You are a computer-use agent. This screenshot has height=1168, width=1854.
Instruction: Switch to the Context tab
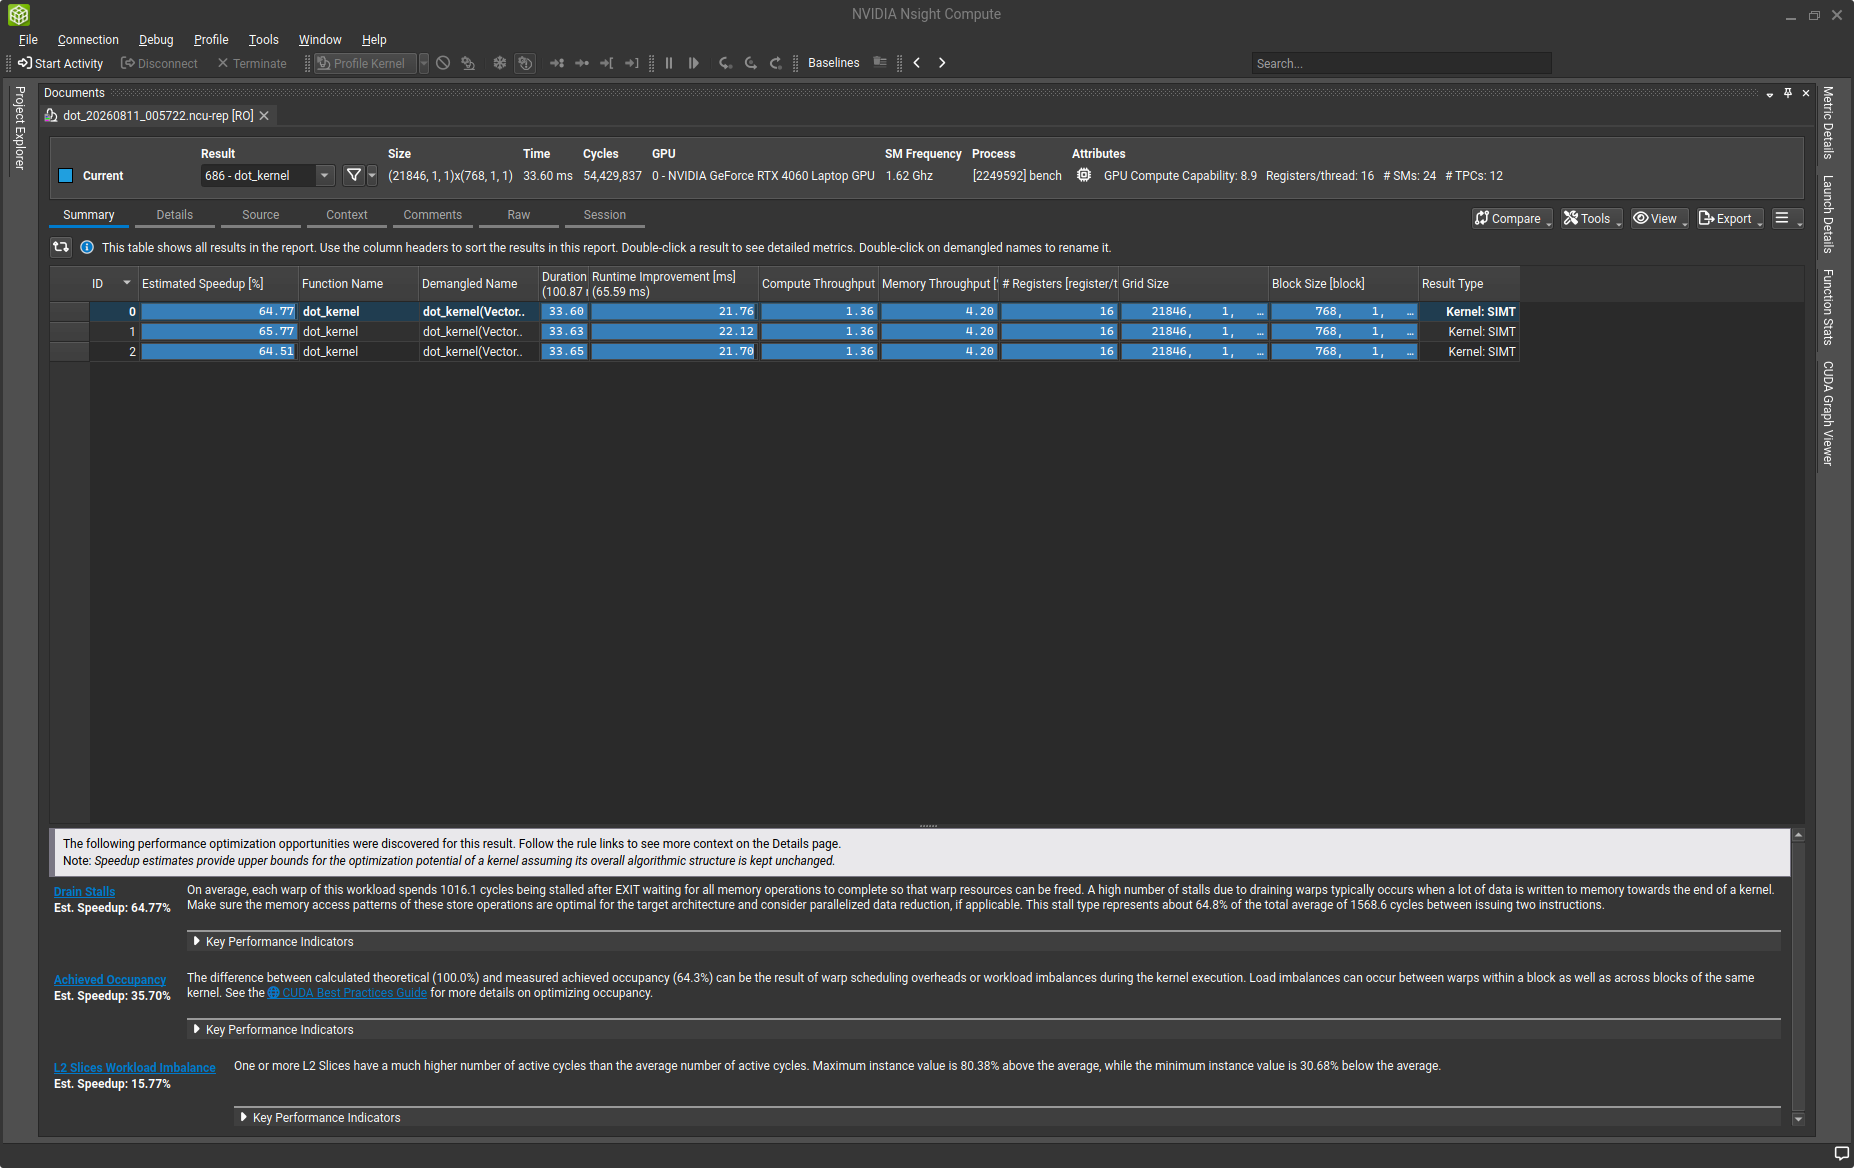pos(347,215)
